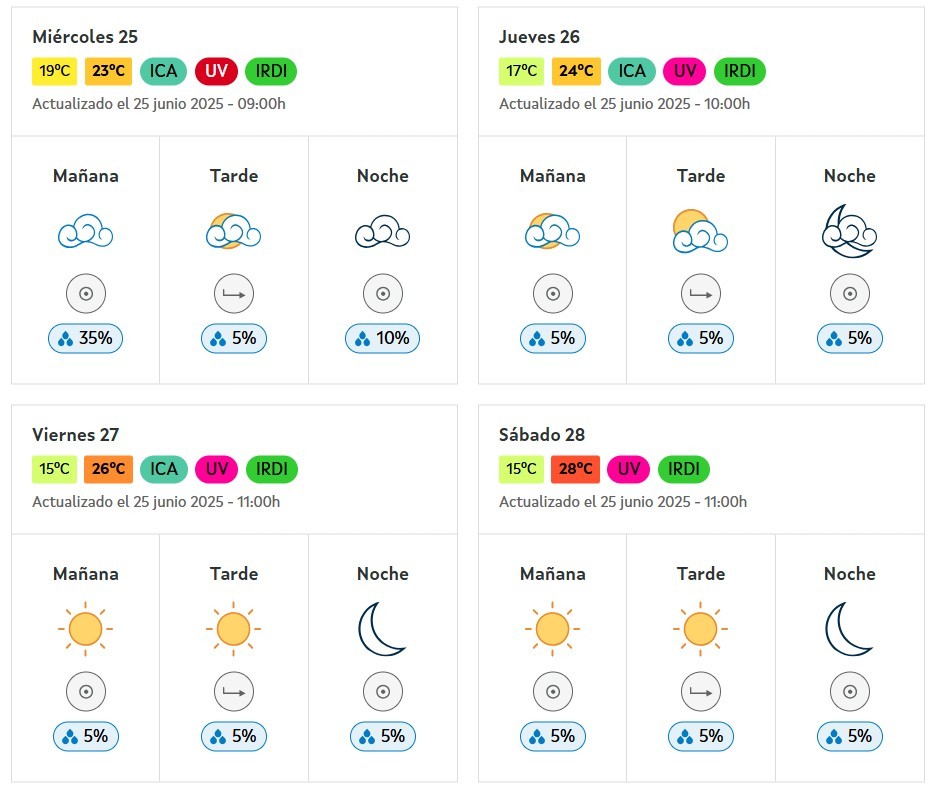Click the wind arrow icon for Sábado Tarde
Screen dimensions: 937x792
[x=700, y=692]
